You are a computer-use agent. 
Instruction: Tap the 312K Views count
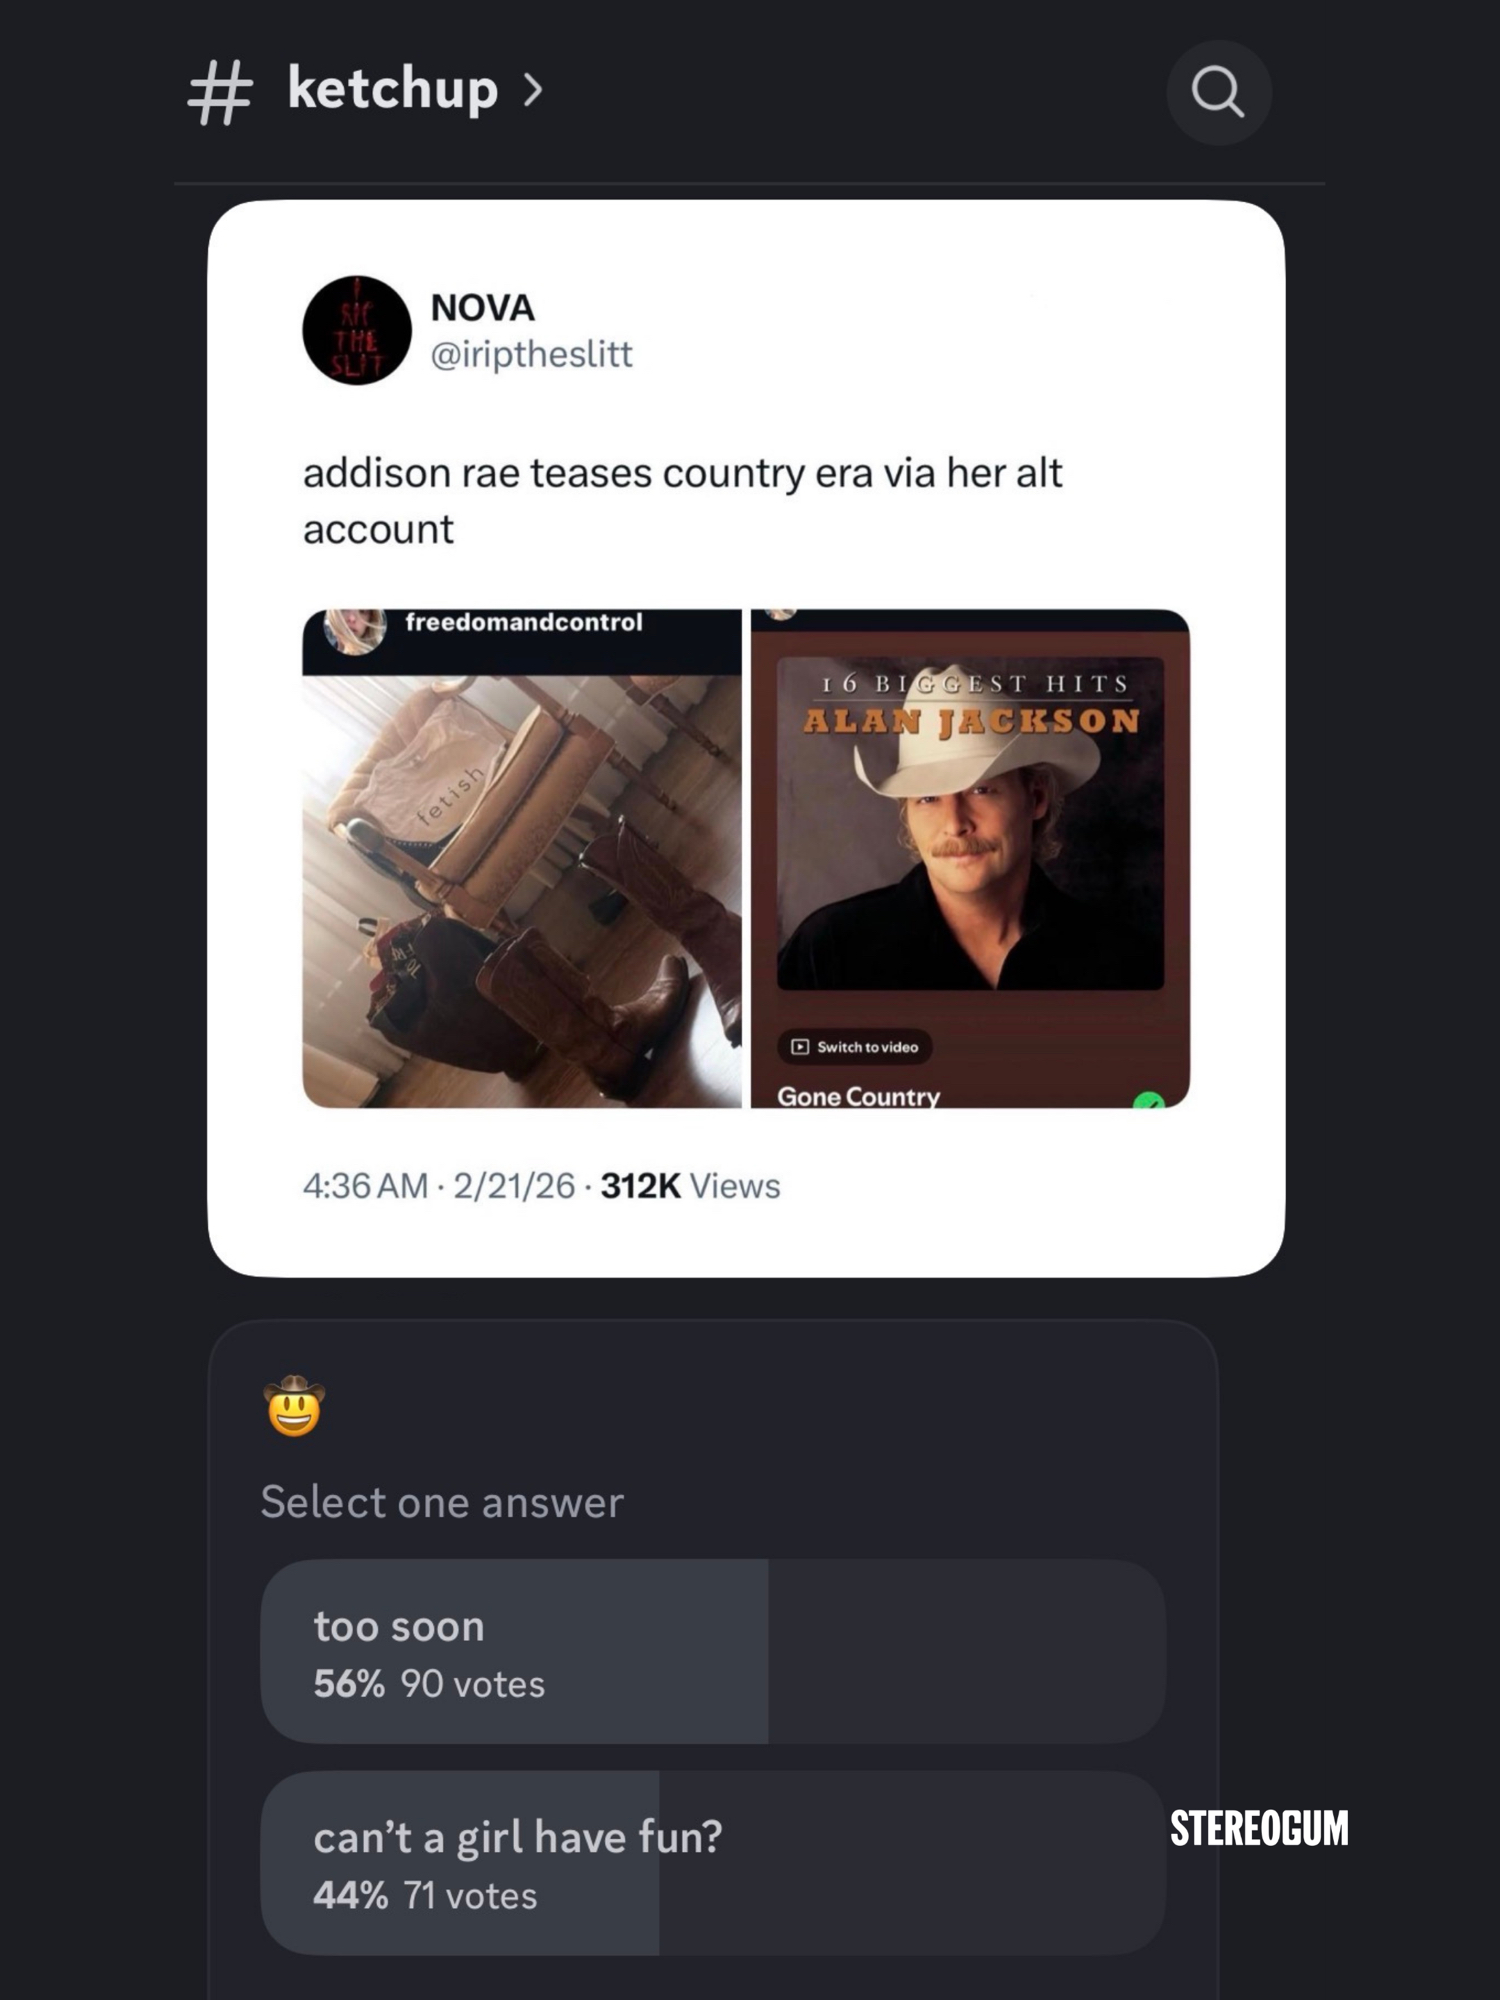tap(690, 1186)
